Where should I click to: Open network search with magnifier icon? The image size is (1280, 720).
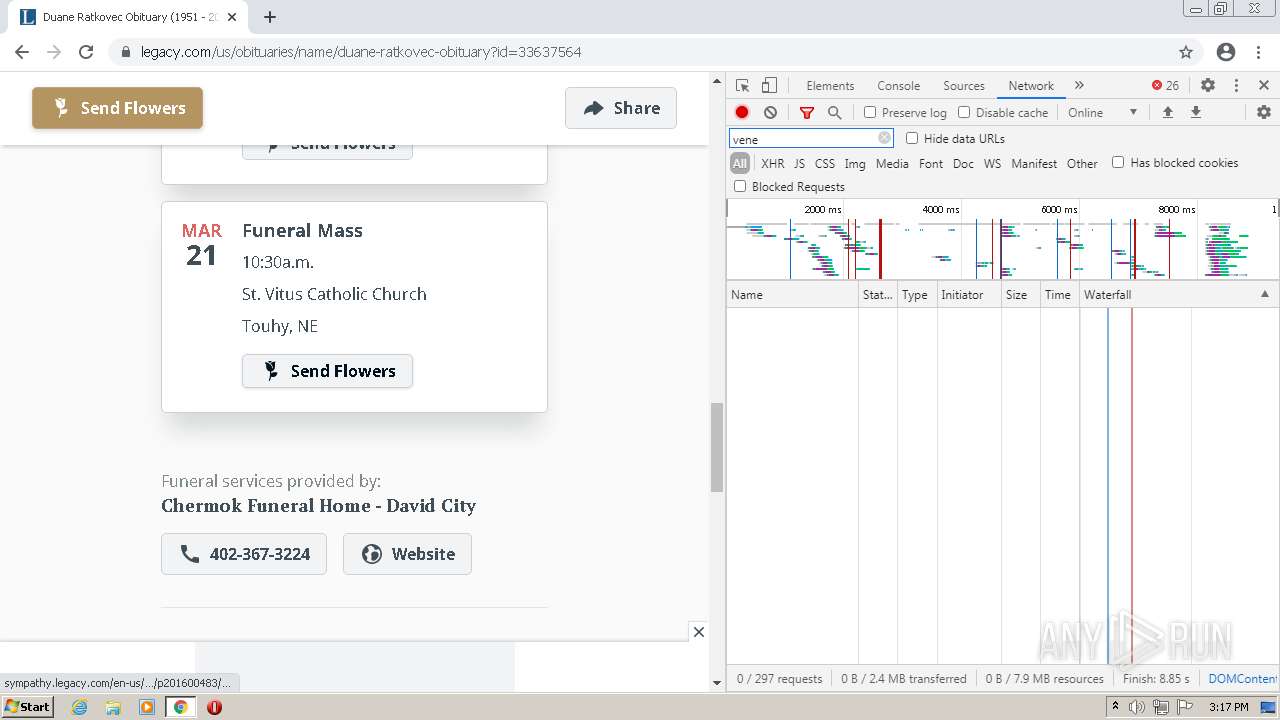[x=834, y=113]
